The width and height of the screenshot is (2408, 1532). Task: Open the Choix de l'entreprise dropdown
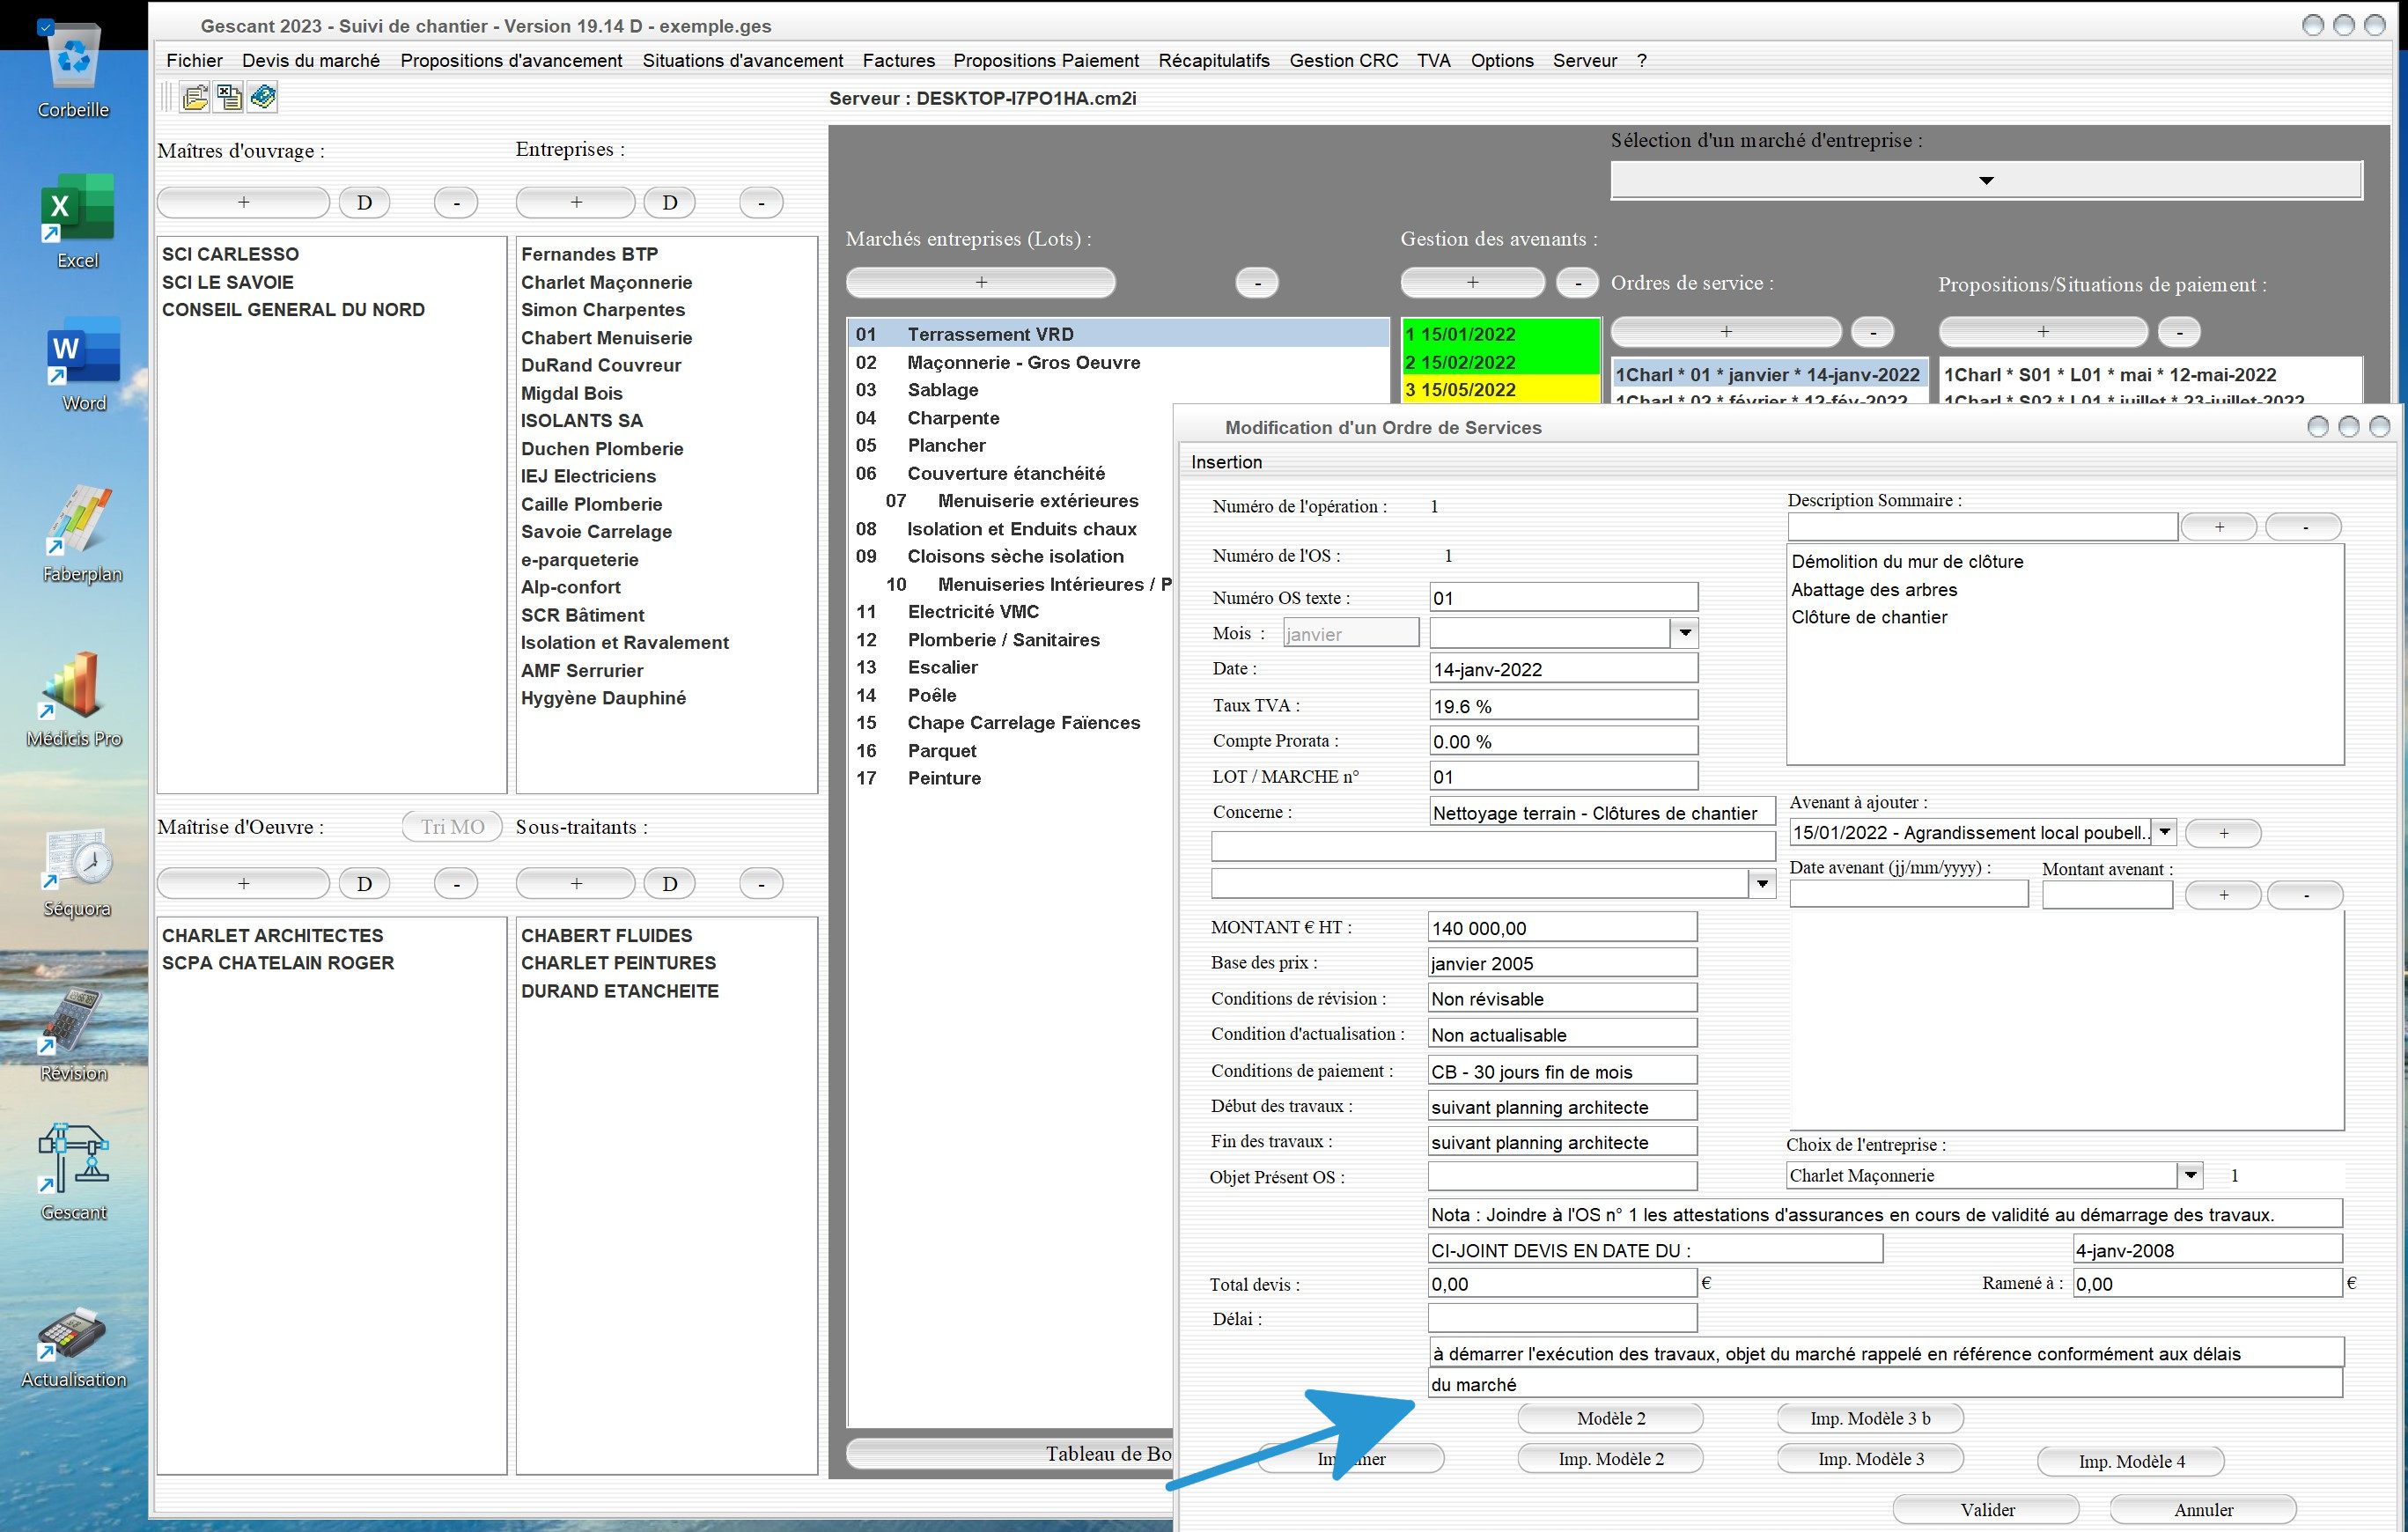[2189, 1175]
